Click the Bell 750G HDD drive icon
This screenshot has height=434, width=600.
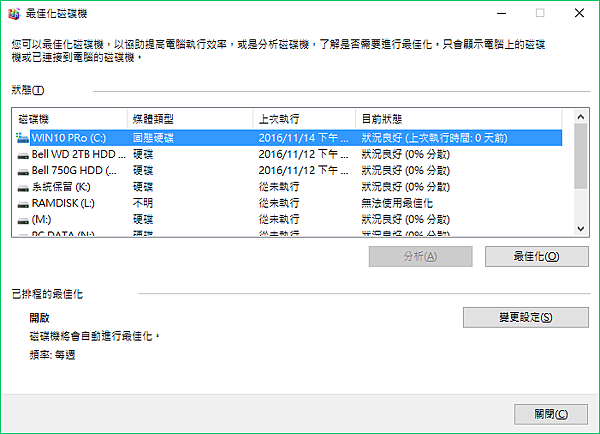click(x=23, y=171)
